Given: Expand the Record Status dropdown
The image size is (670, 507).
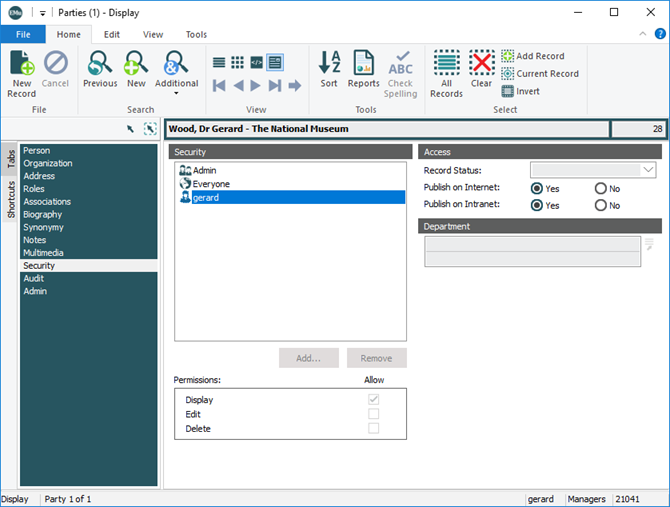Looking at the screenshot, I should (648, 171).
